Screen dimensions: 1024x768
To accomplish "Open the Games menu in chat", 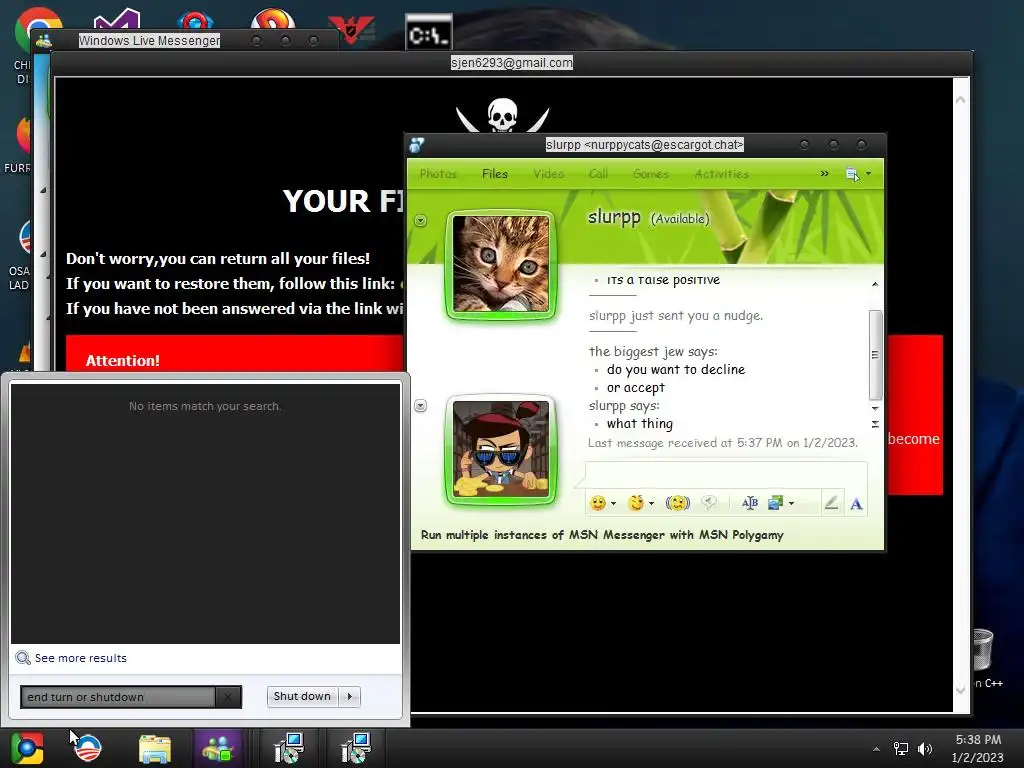I will pos(650,174).
